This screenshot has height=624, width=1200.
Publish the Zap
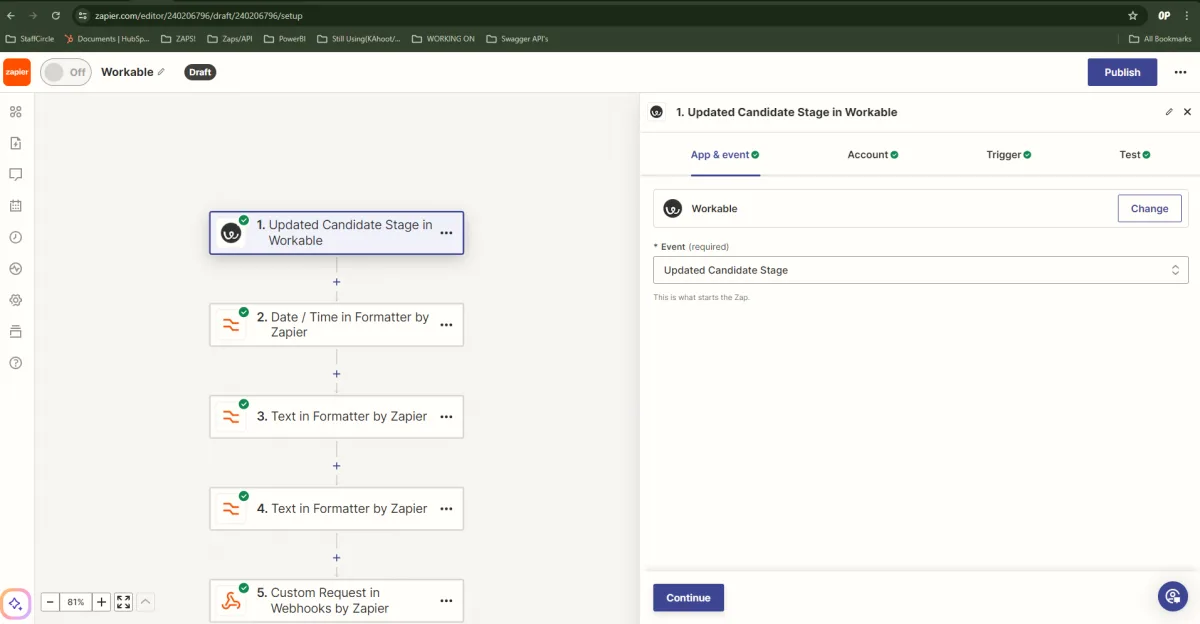1122,72
